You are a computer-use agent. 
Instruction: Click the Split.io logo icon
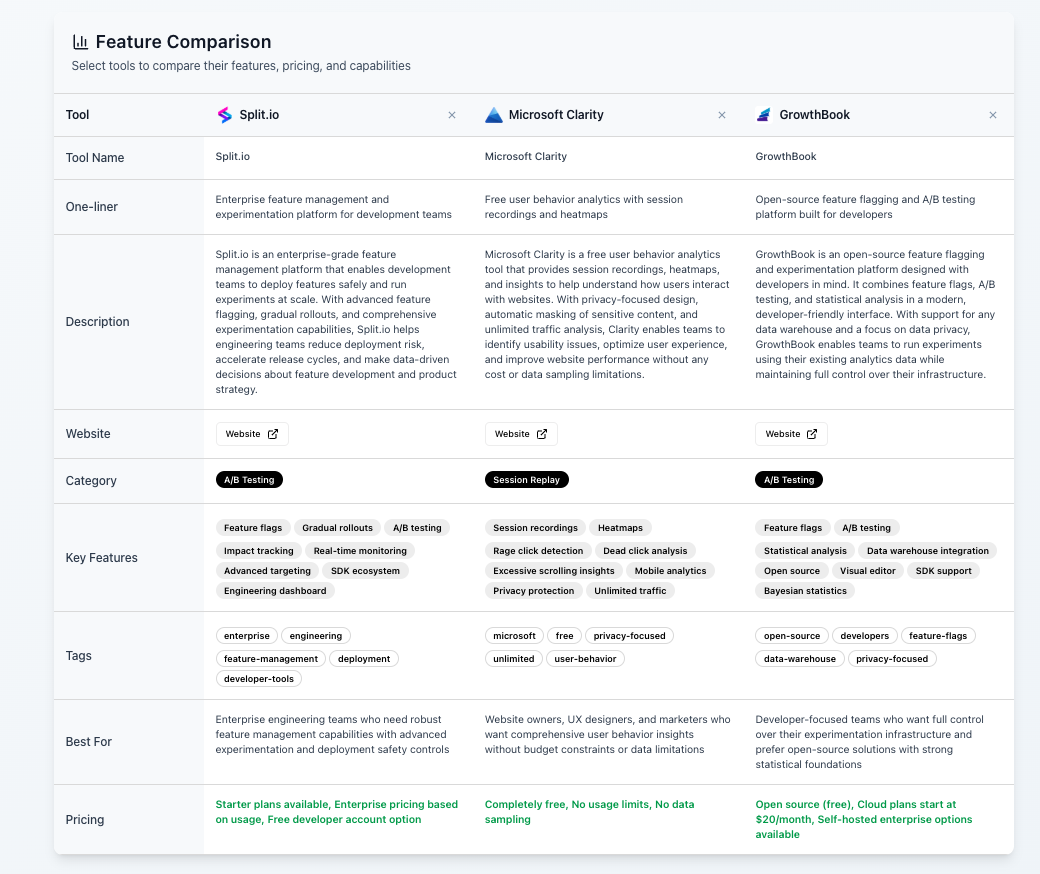[225, 115]
